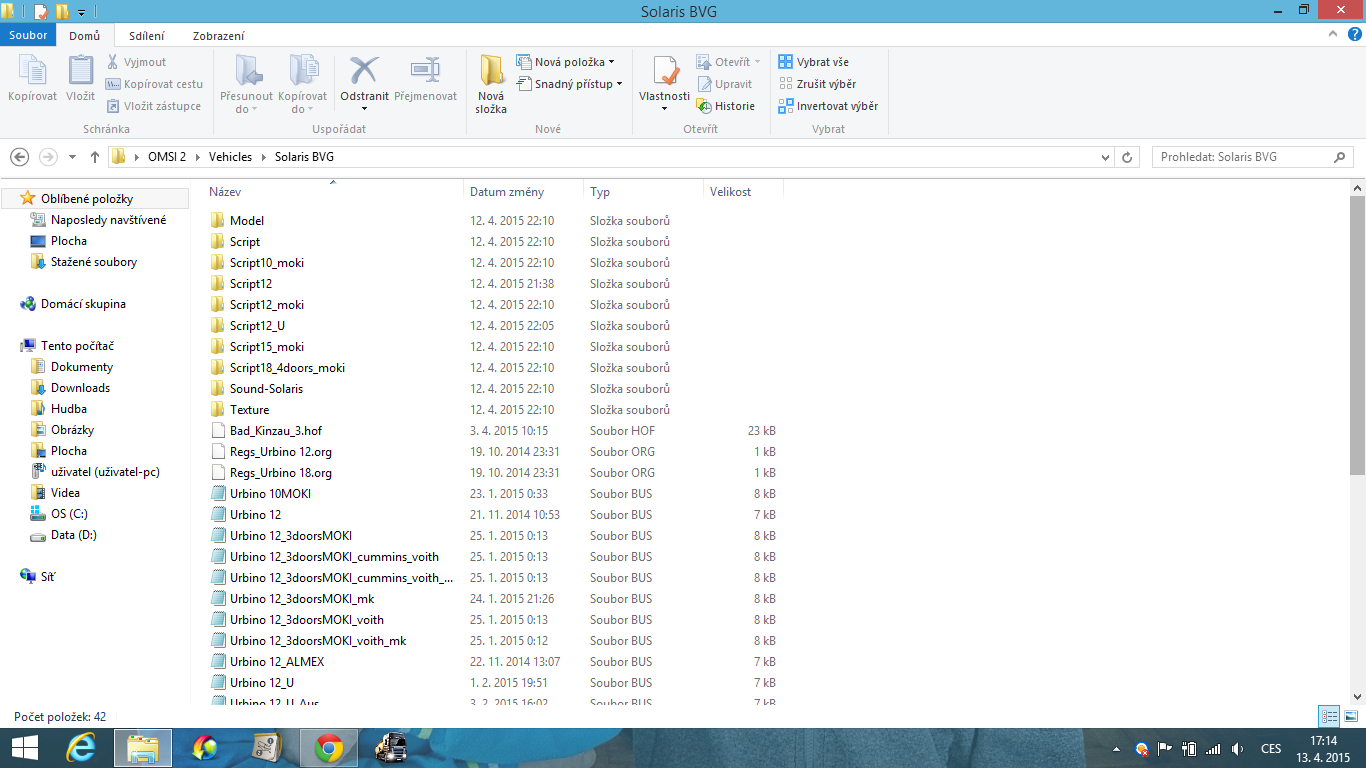Click the Nová složka folder icon
Viewport: 1366px width, 768px height.
491,72
